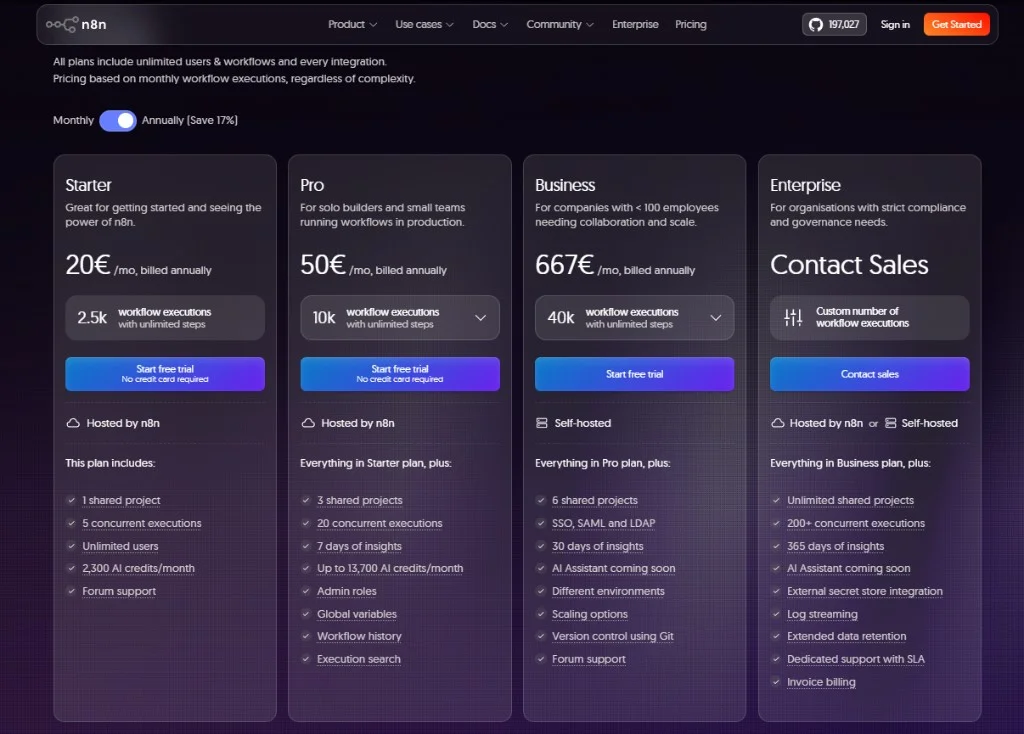Click Up to 13,700 AI credits/month text

tap(390, 568)
